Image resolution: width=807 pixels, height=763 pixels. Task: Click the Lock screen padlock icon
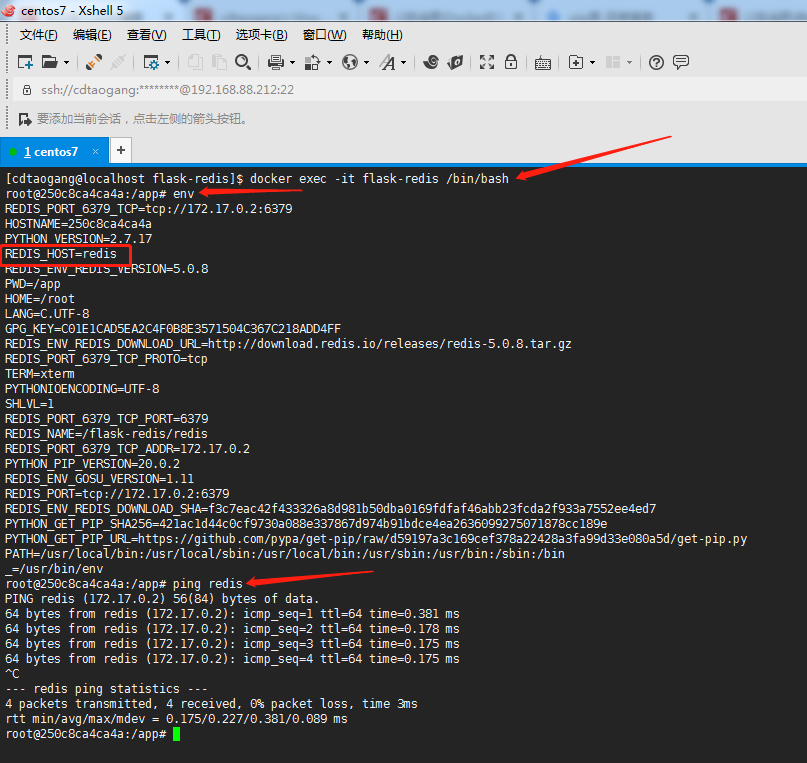(511, 62)
